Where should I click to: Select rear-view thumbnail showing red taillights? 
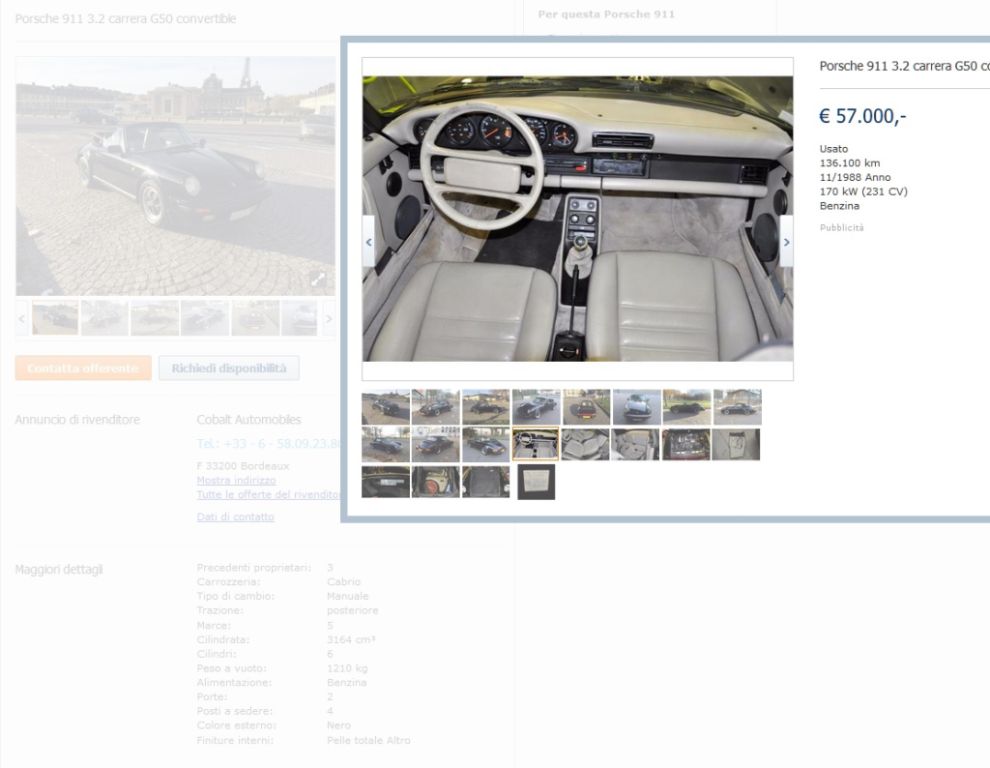coord(586,407)
